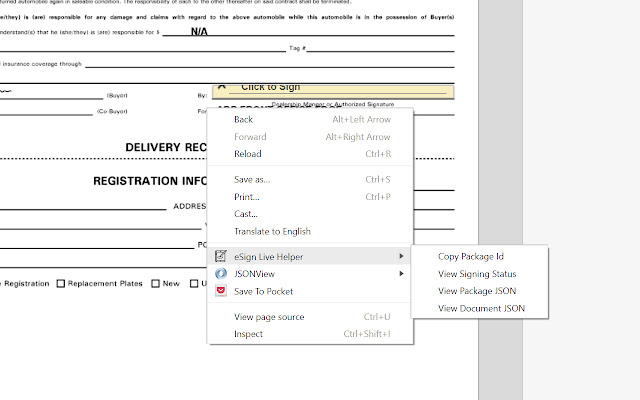Viewport: 640px width, 400px height.
Task: Click the eSign Live Helper extension icon
Action: (221, 256)
